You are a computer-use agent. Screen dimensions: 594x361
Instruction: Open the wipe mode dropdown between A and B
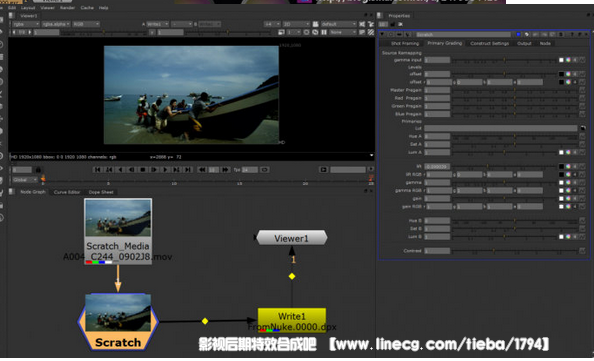click(x=182, y=24)
